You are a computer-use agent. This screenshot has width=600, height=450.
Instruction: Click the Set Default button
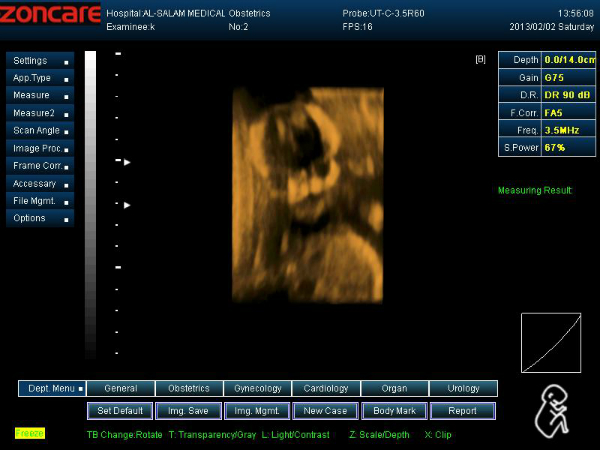120,411
